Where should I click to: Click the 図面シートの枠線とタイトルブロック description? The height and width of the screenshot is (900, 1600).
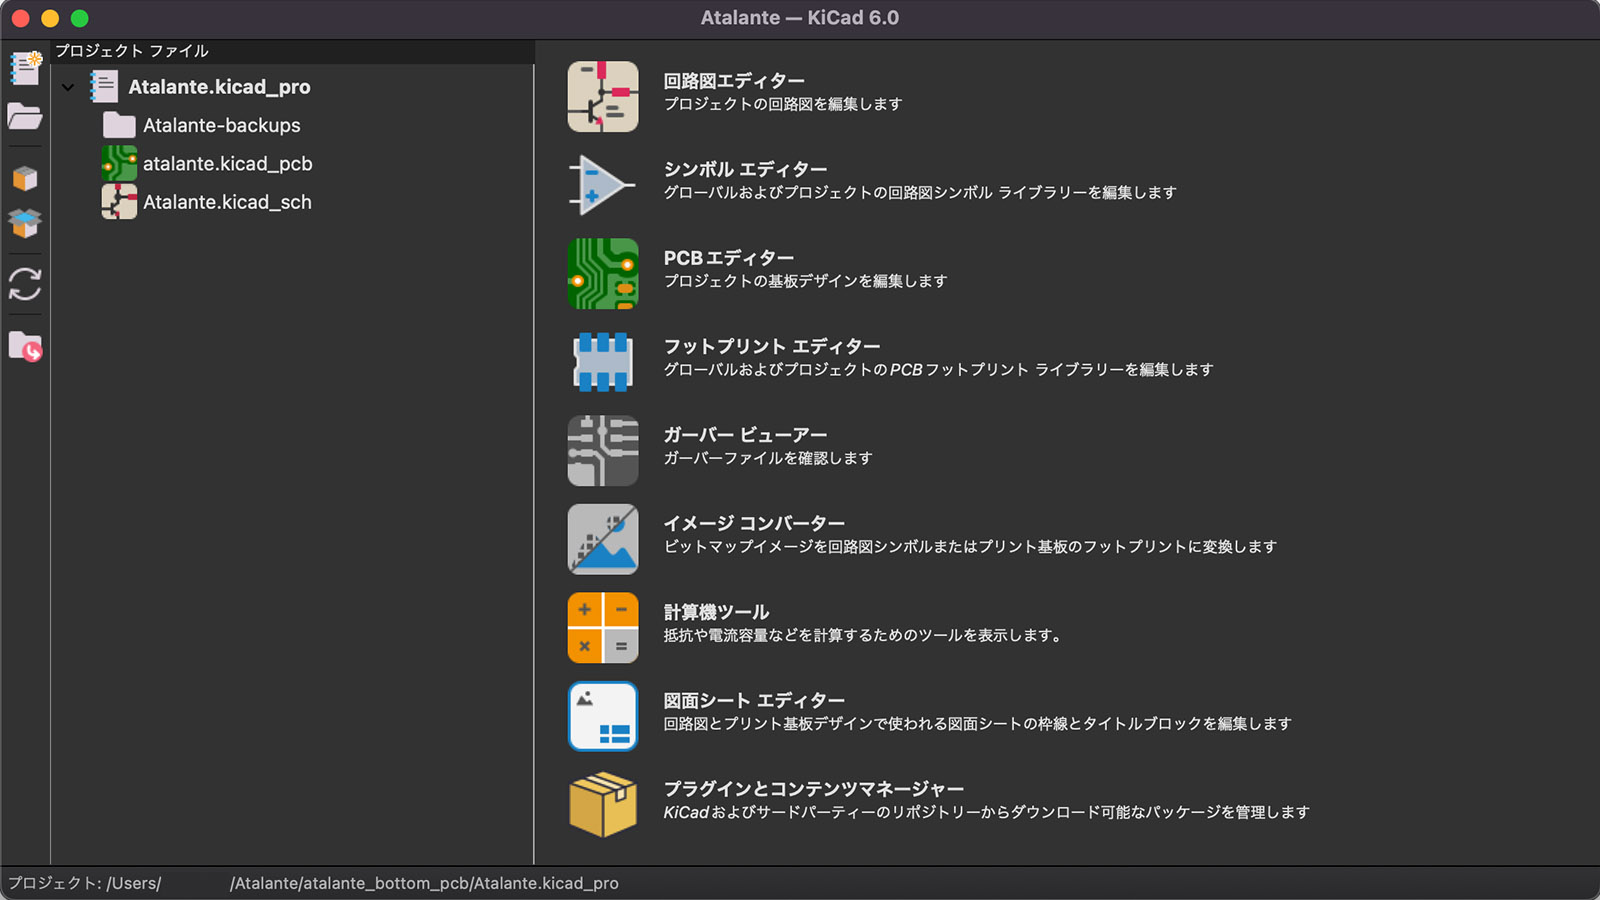[978, 724]
